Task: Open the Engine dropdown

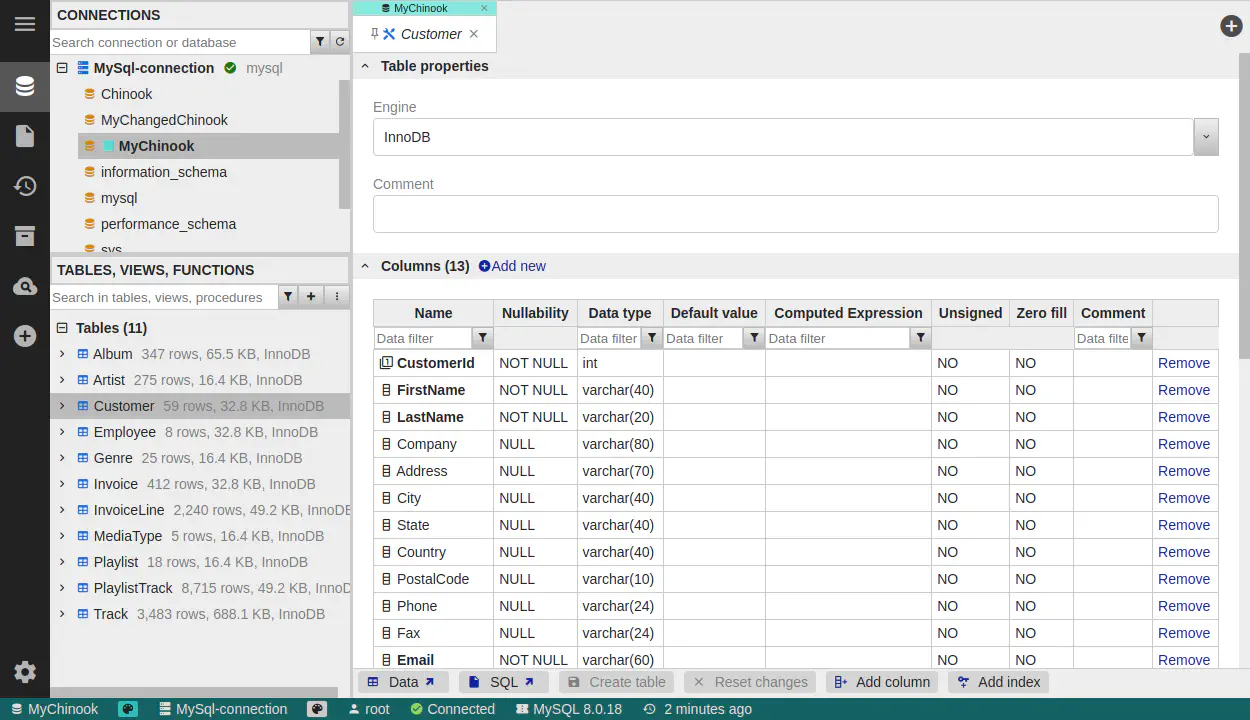Action: [x=1206, y=137]
